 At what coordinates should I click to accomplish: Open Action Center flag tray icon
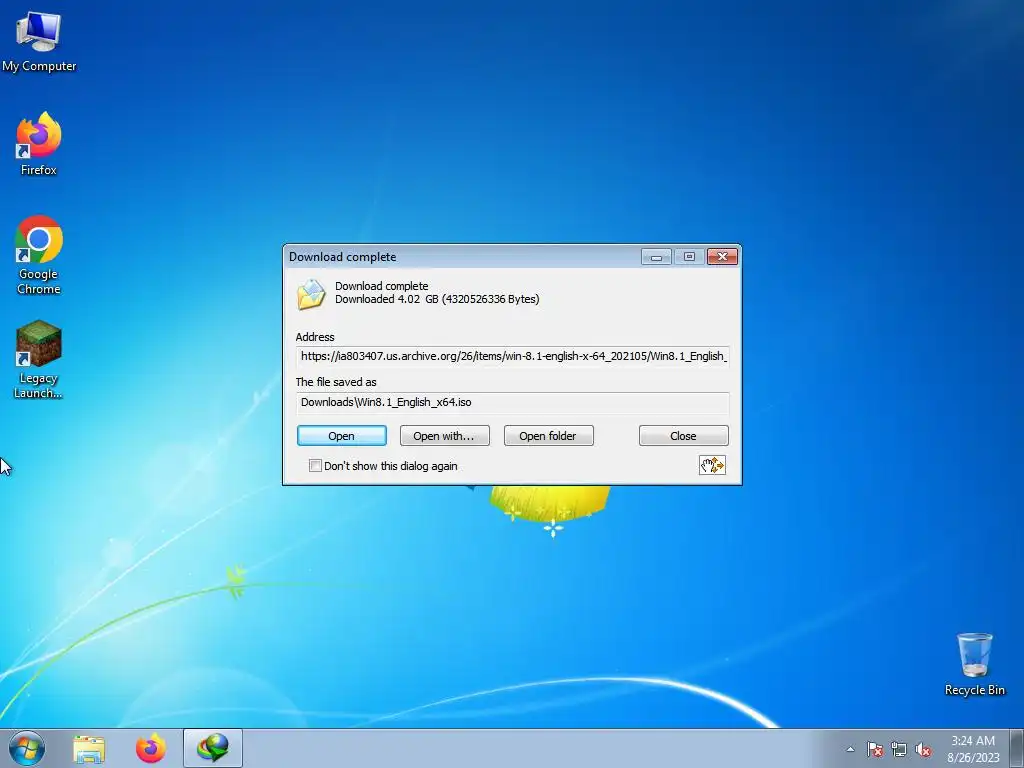875,749
